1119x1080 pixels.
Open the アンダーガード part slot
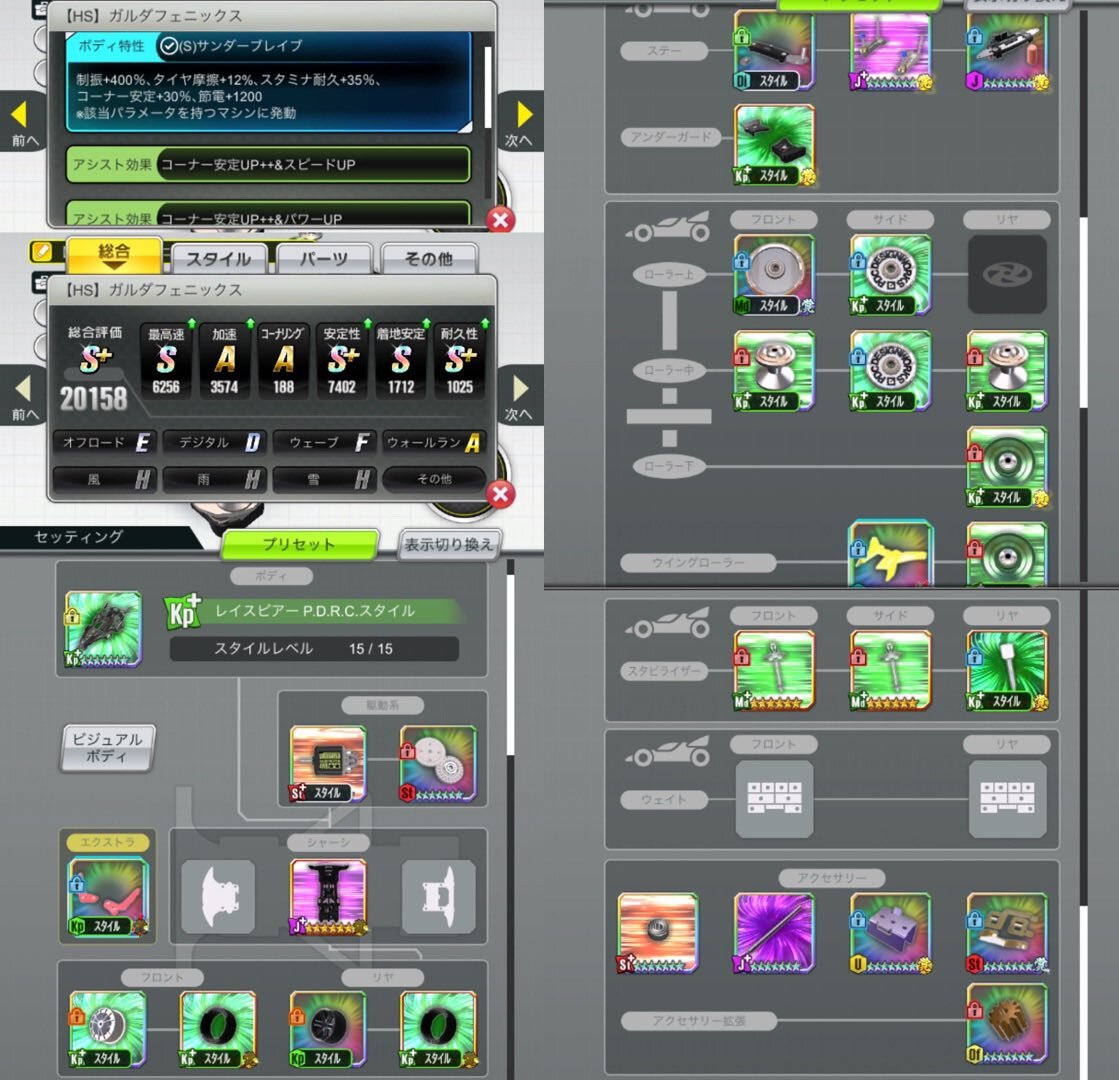(774, 146)
